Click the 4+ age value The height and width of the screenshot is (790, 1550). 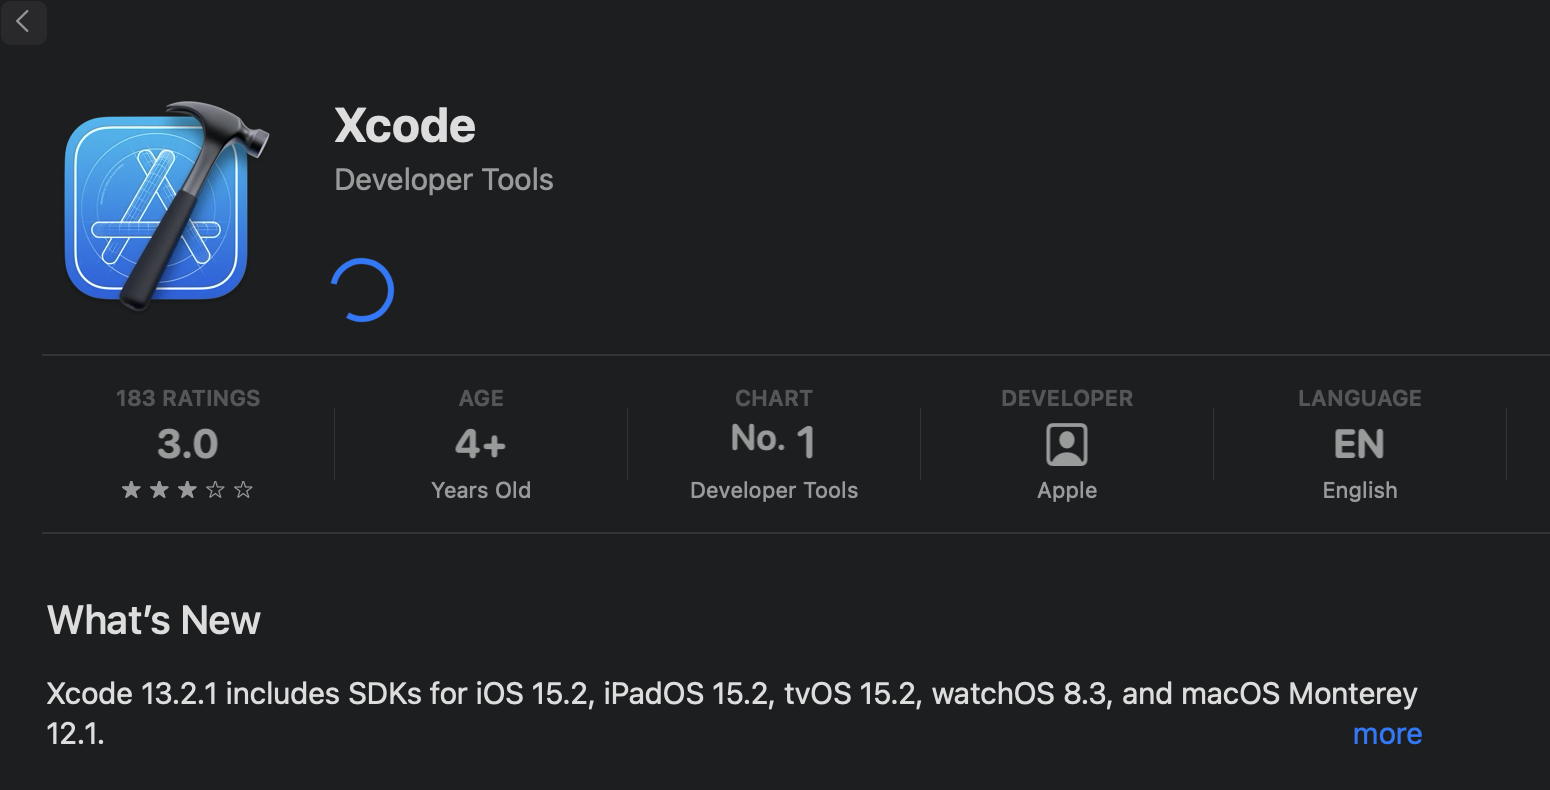pos(481,444)
